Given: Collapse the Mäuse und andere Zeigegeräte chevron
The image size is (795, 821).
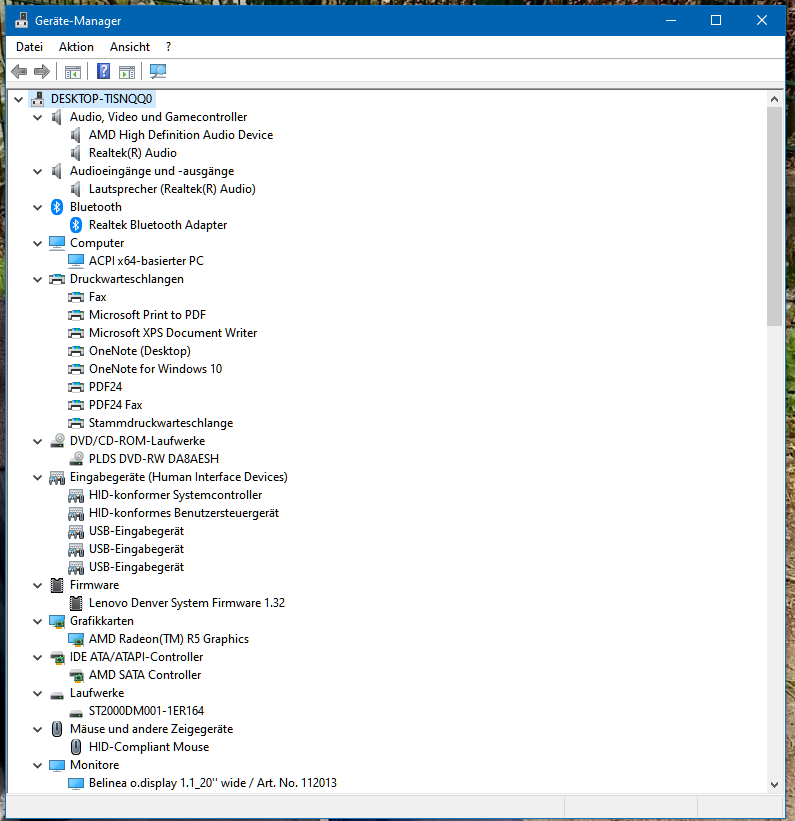Looking at the screenshot, I should click(38, 729).
